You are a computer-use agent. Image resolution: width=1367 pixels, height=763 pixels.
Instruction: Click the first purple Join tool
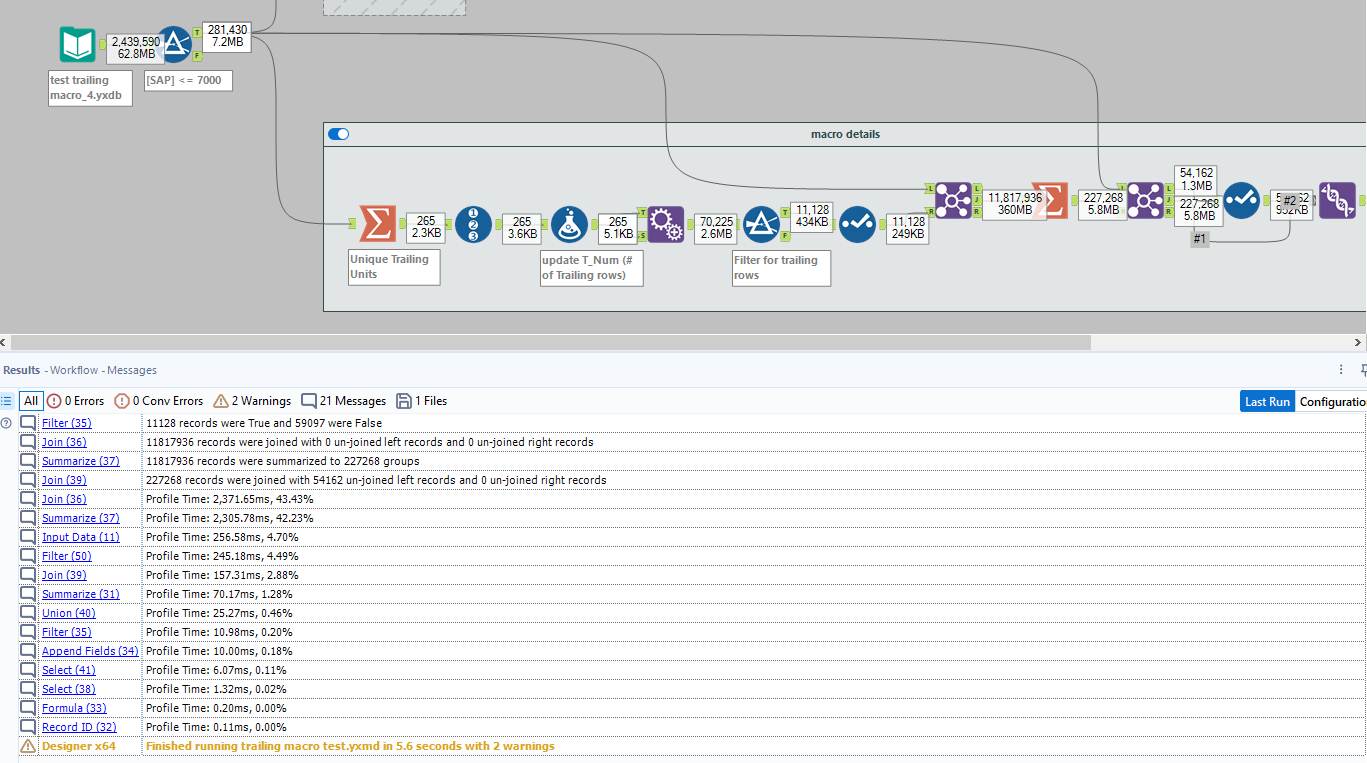point(953,199)
